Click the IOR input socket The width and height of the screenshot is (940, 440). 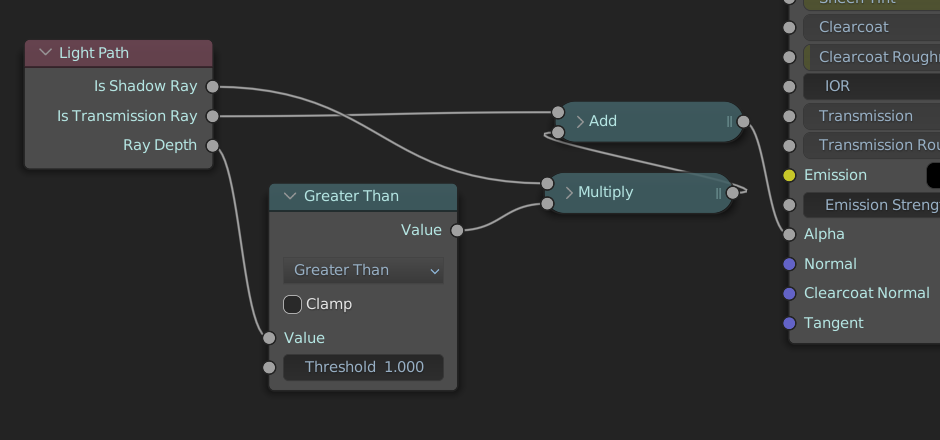pos(790,86)
